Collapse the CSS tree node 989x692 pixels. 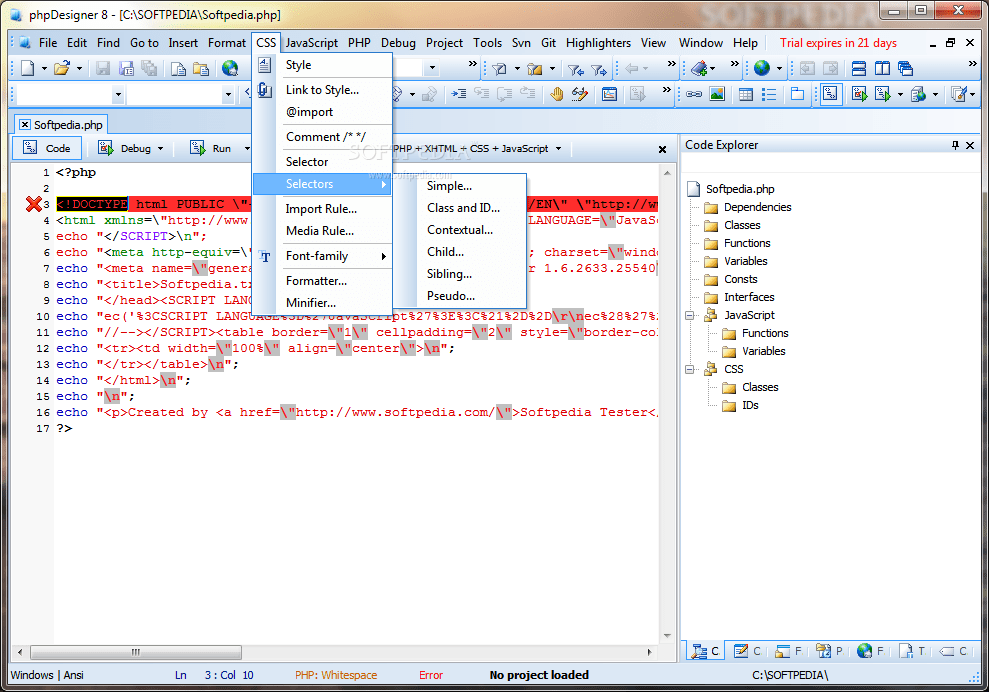click(x=689, y=369)
